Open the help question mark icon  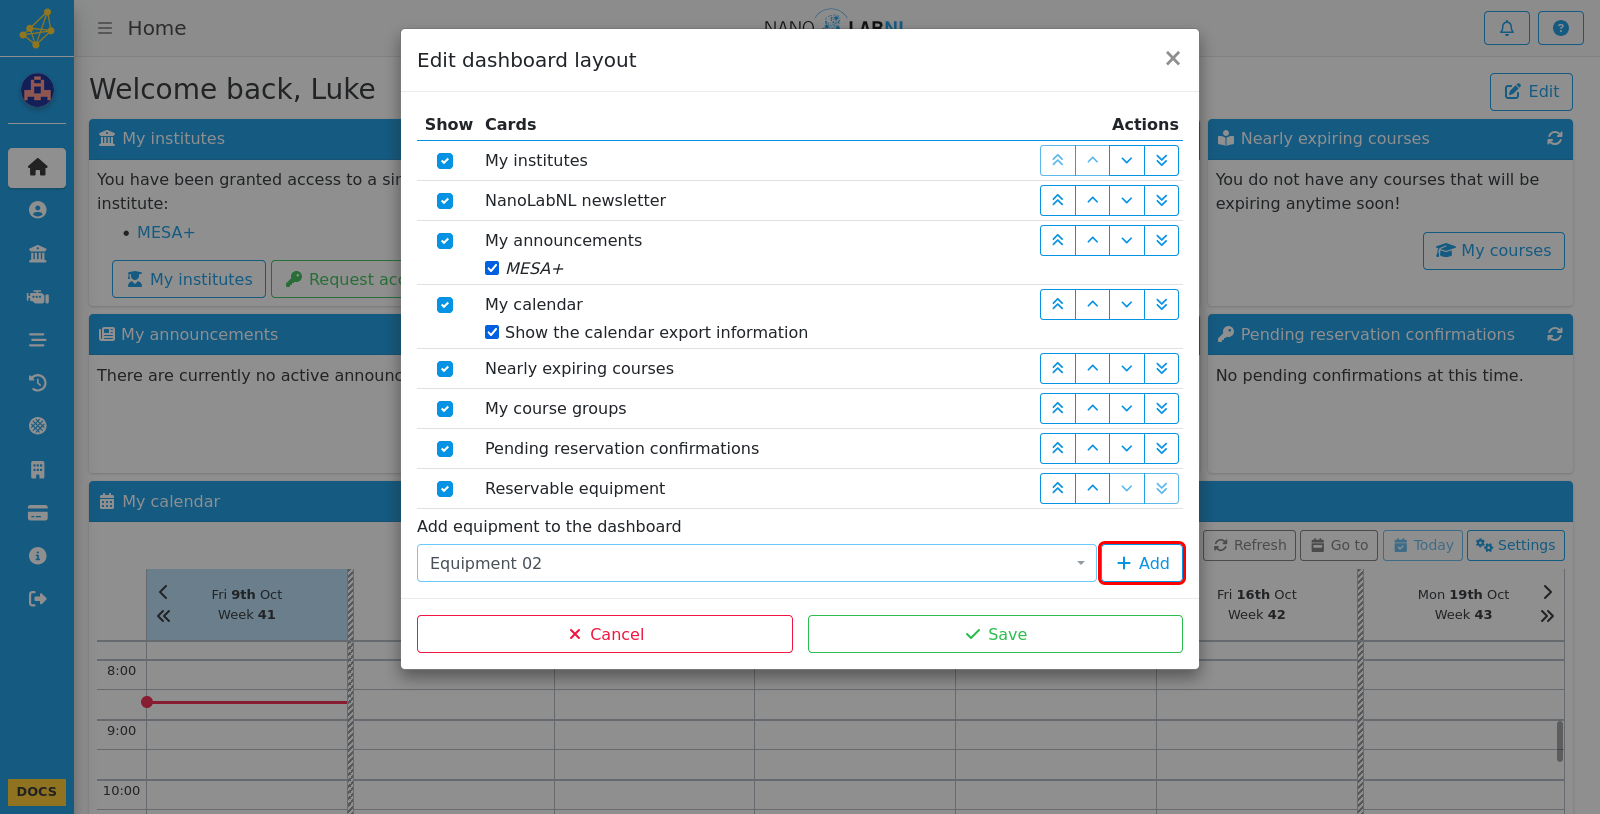tap(1560, 28)
